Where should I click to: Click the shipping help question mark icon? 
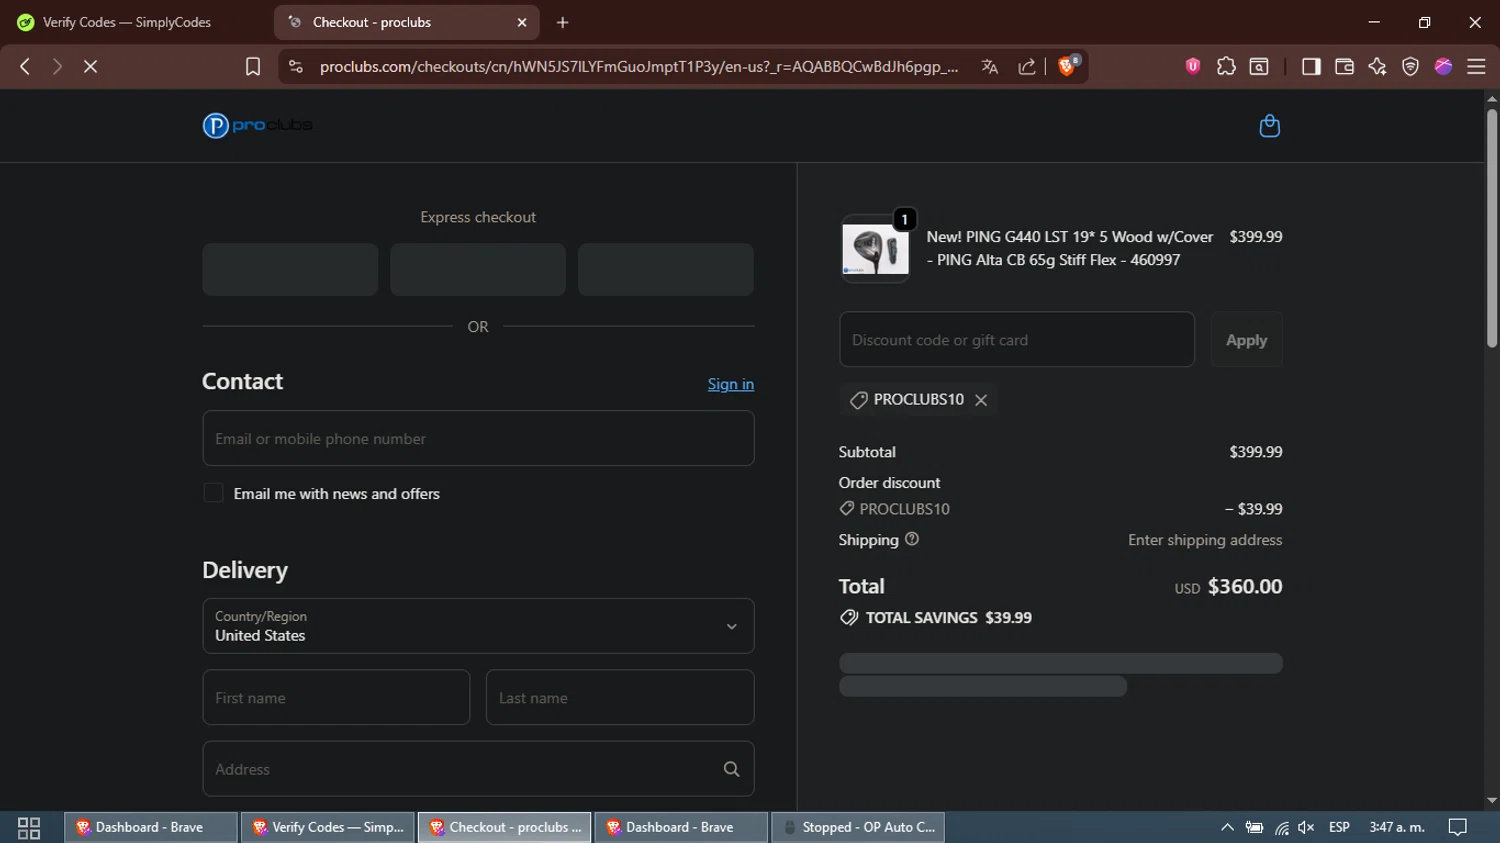pyautogui.click(x=912, y=539)
